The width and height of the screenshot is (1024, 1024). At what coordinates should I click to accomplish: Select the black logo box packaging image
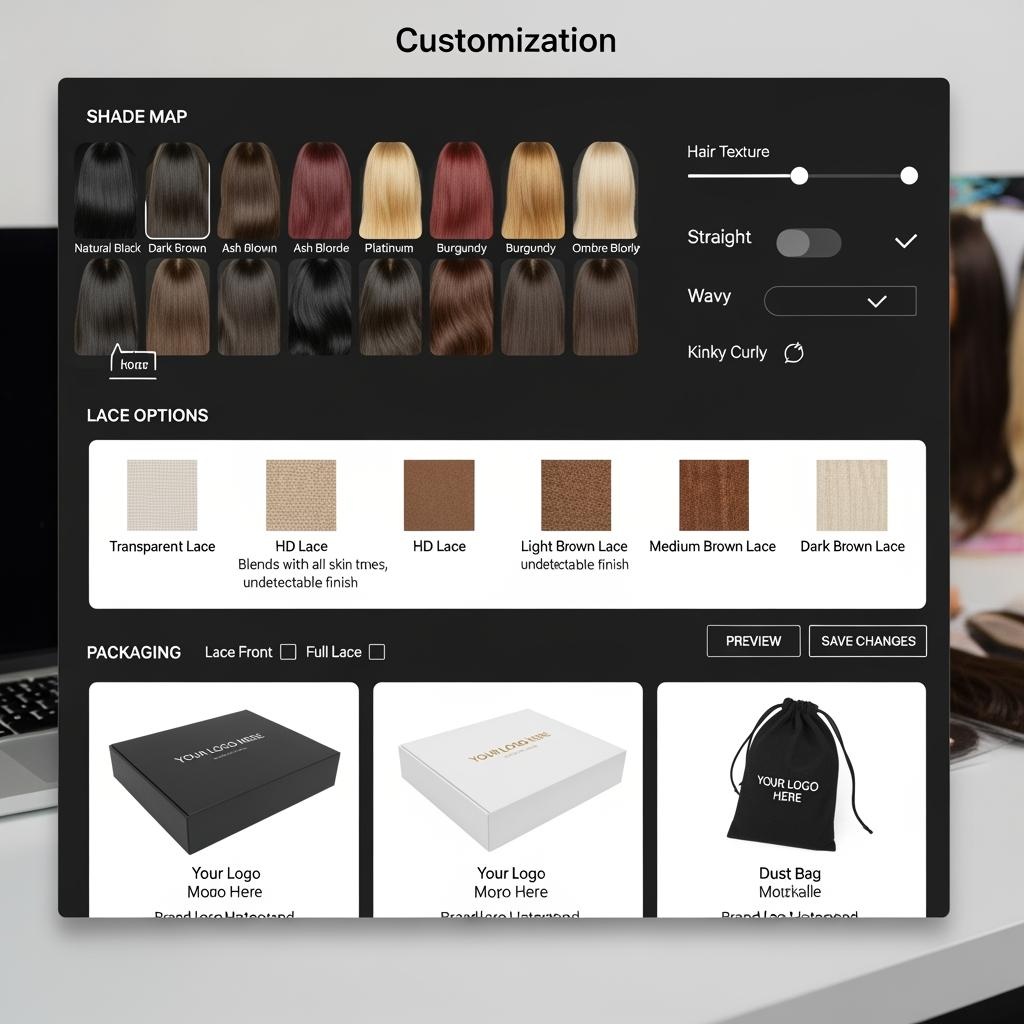224,769
